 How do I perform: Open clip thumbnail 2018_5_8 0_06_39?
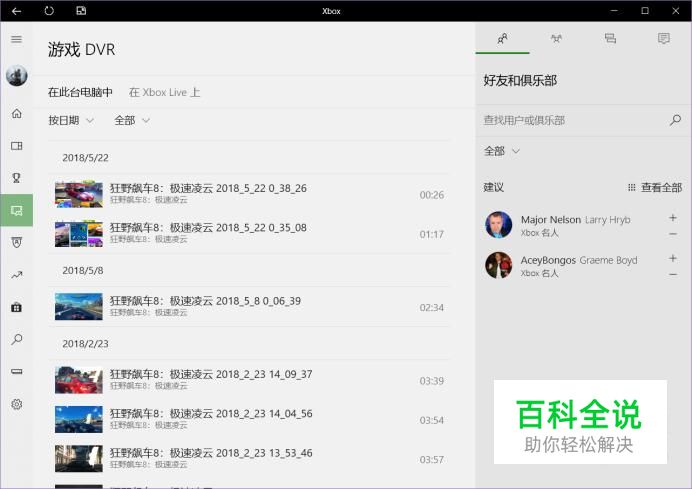coord(79,307)
